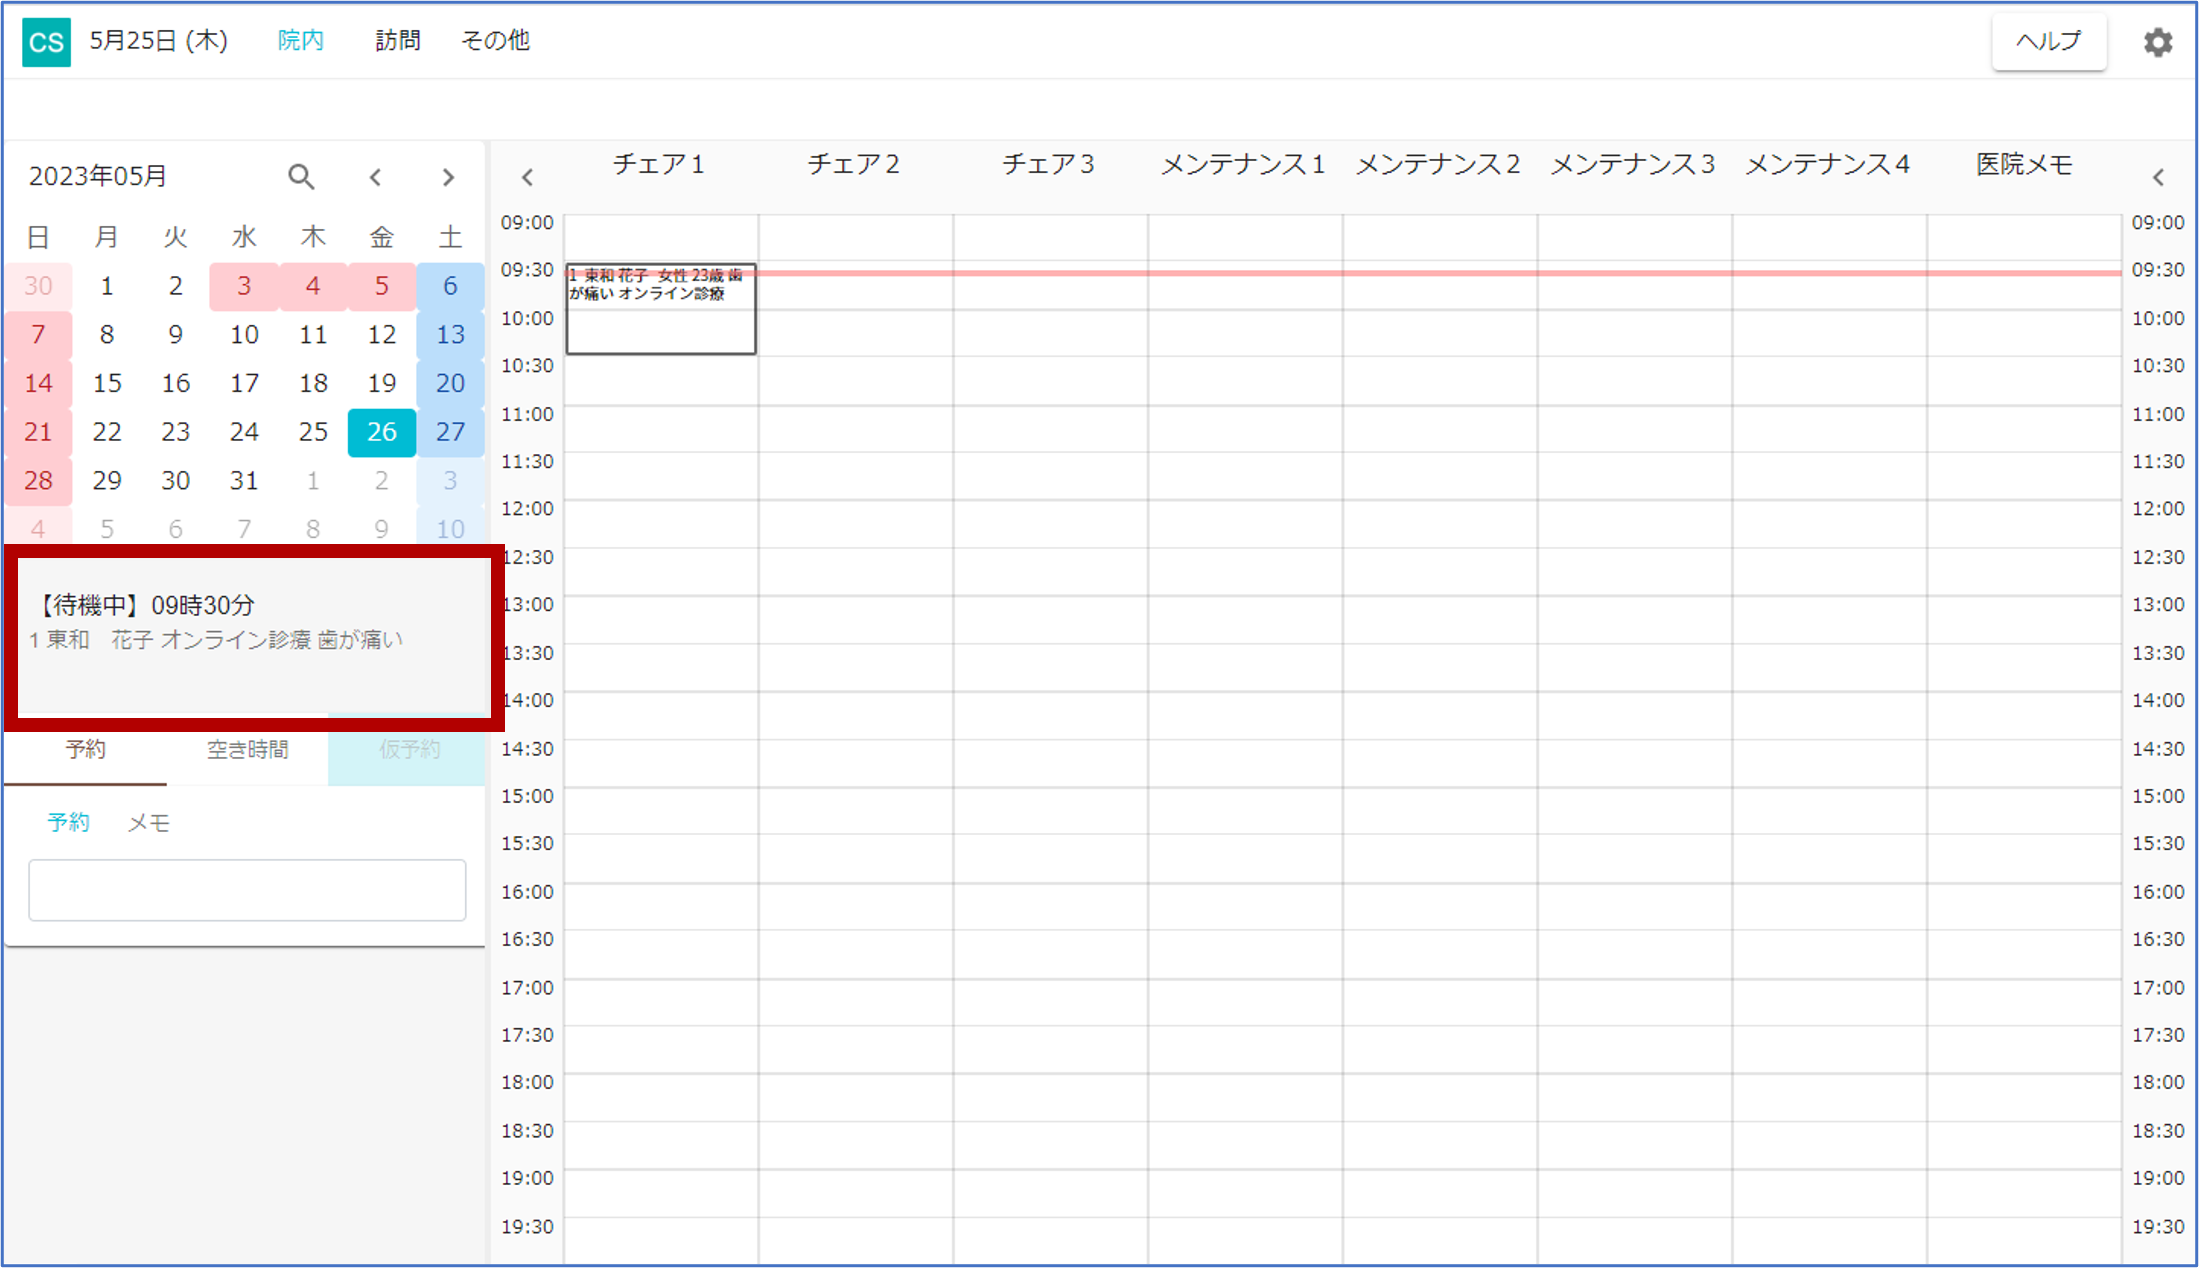Go to previous month in calendar
Image resolution: width=2199 pixels, height=1268 pixels.
pos(375,177)
